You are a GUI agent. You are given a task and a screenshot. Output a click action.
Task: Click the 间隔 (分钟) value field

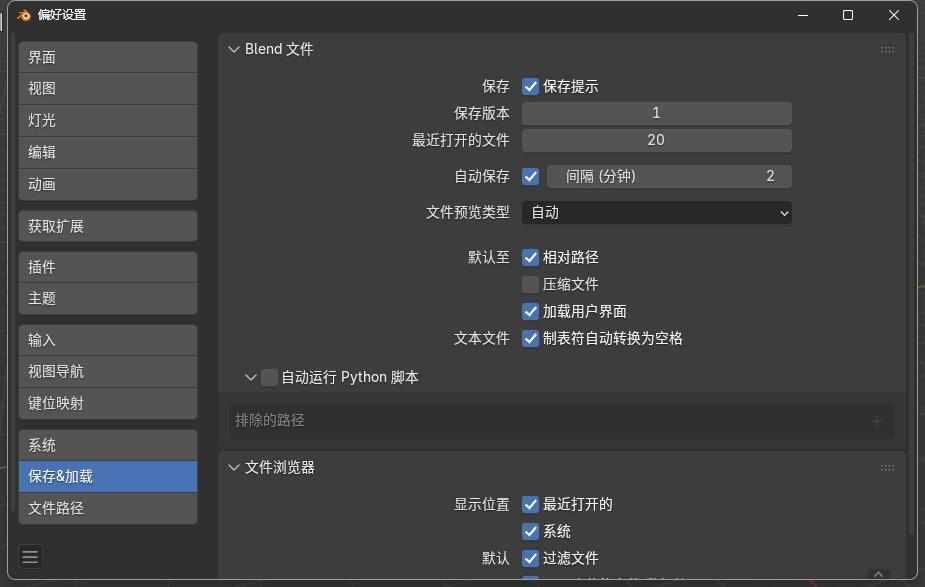point(669,176)
